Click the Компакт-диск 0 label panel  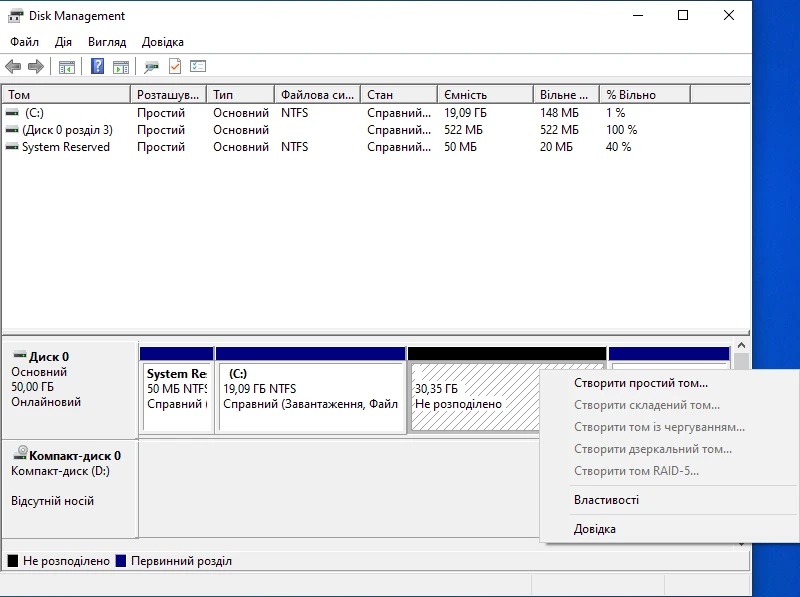[x=70, y=489]
